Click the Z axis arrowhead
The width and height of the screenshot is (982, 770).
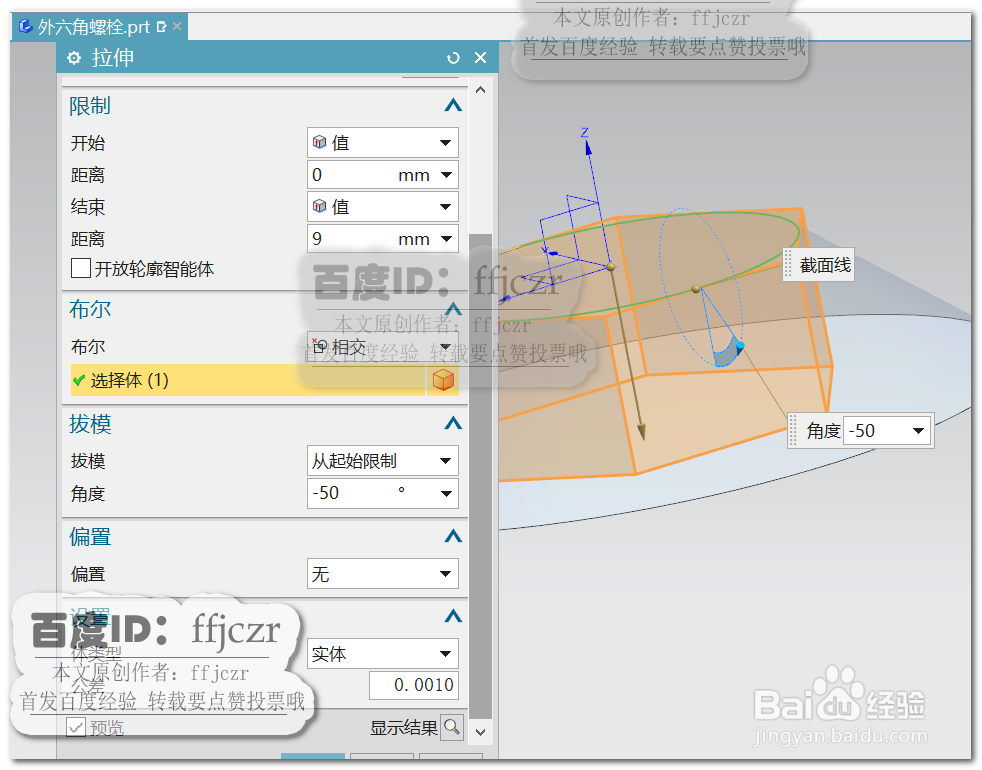(588, 148)
